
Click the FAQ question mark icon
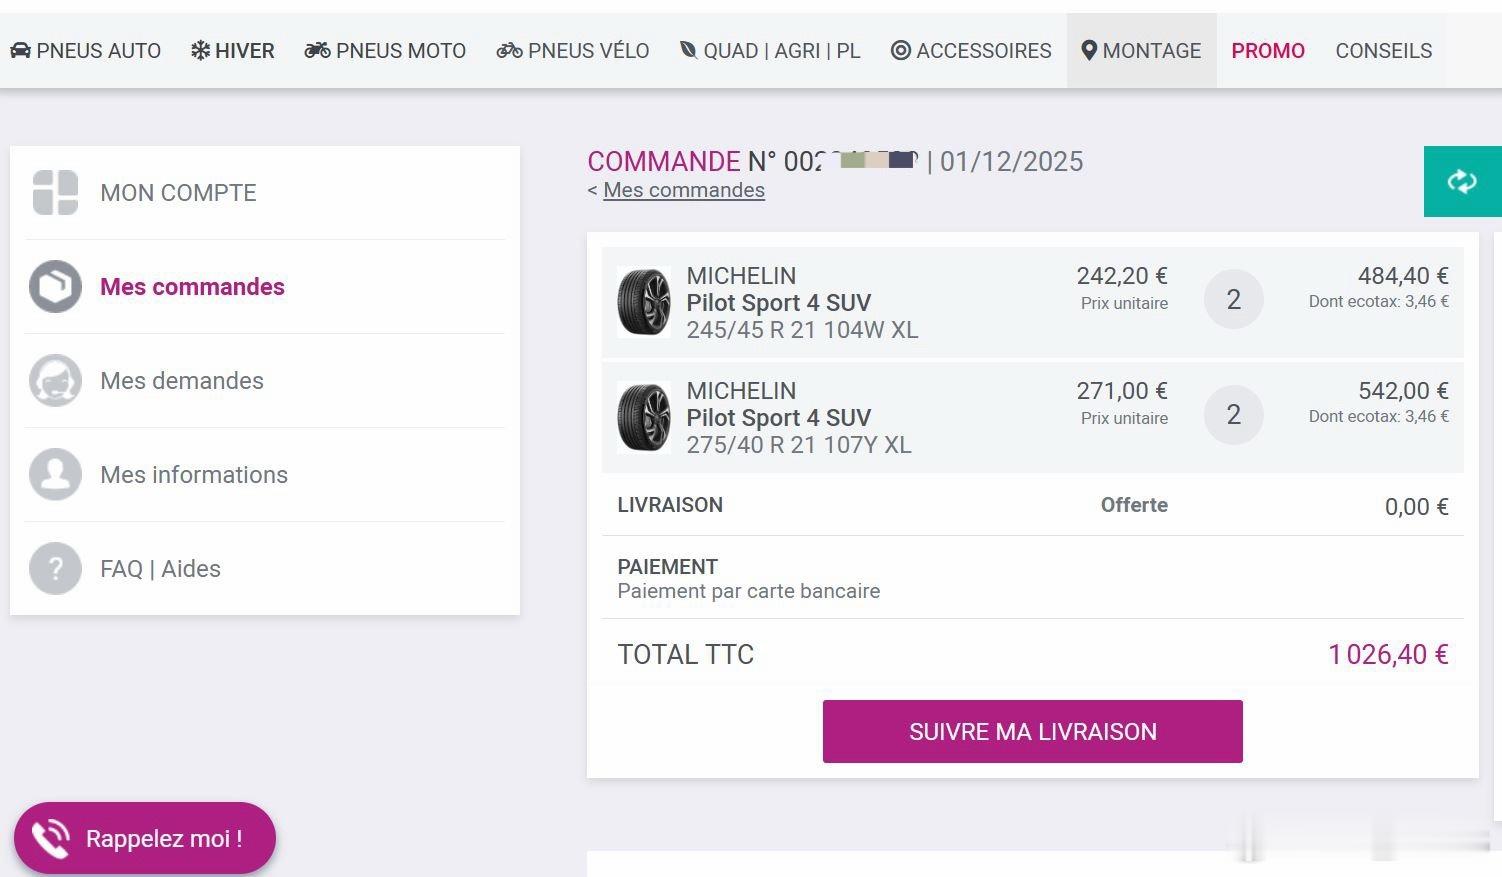point(55,569)
